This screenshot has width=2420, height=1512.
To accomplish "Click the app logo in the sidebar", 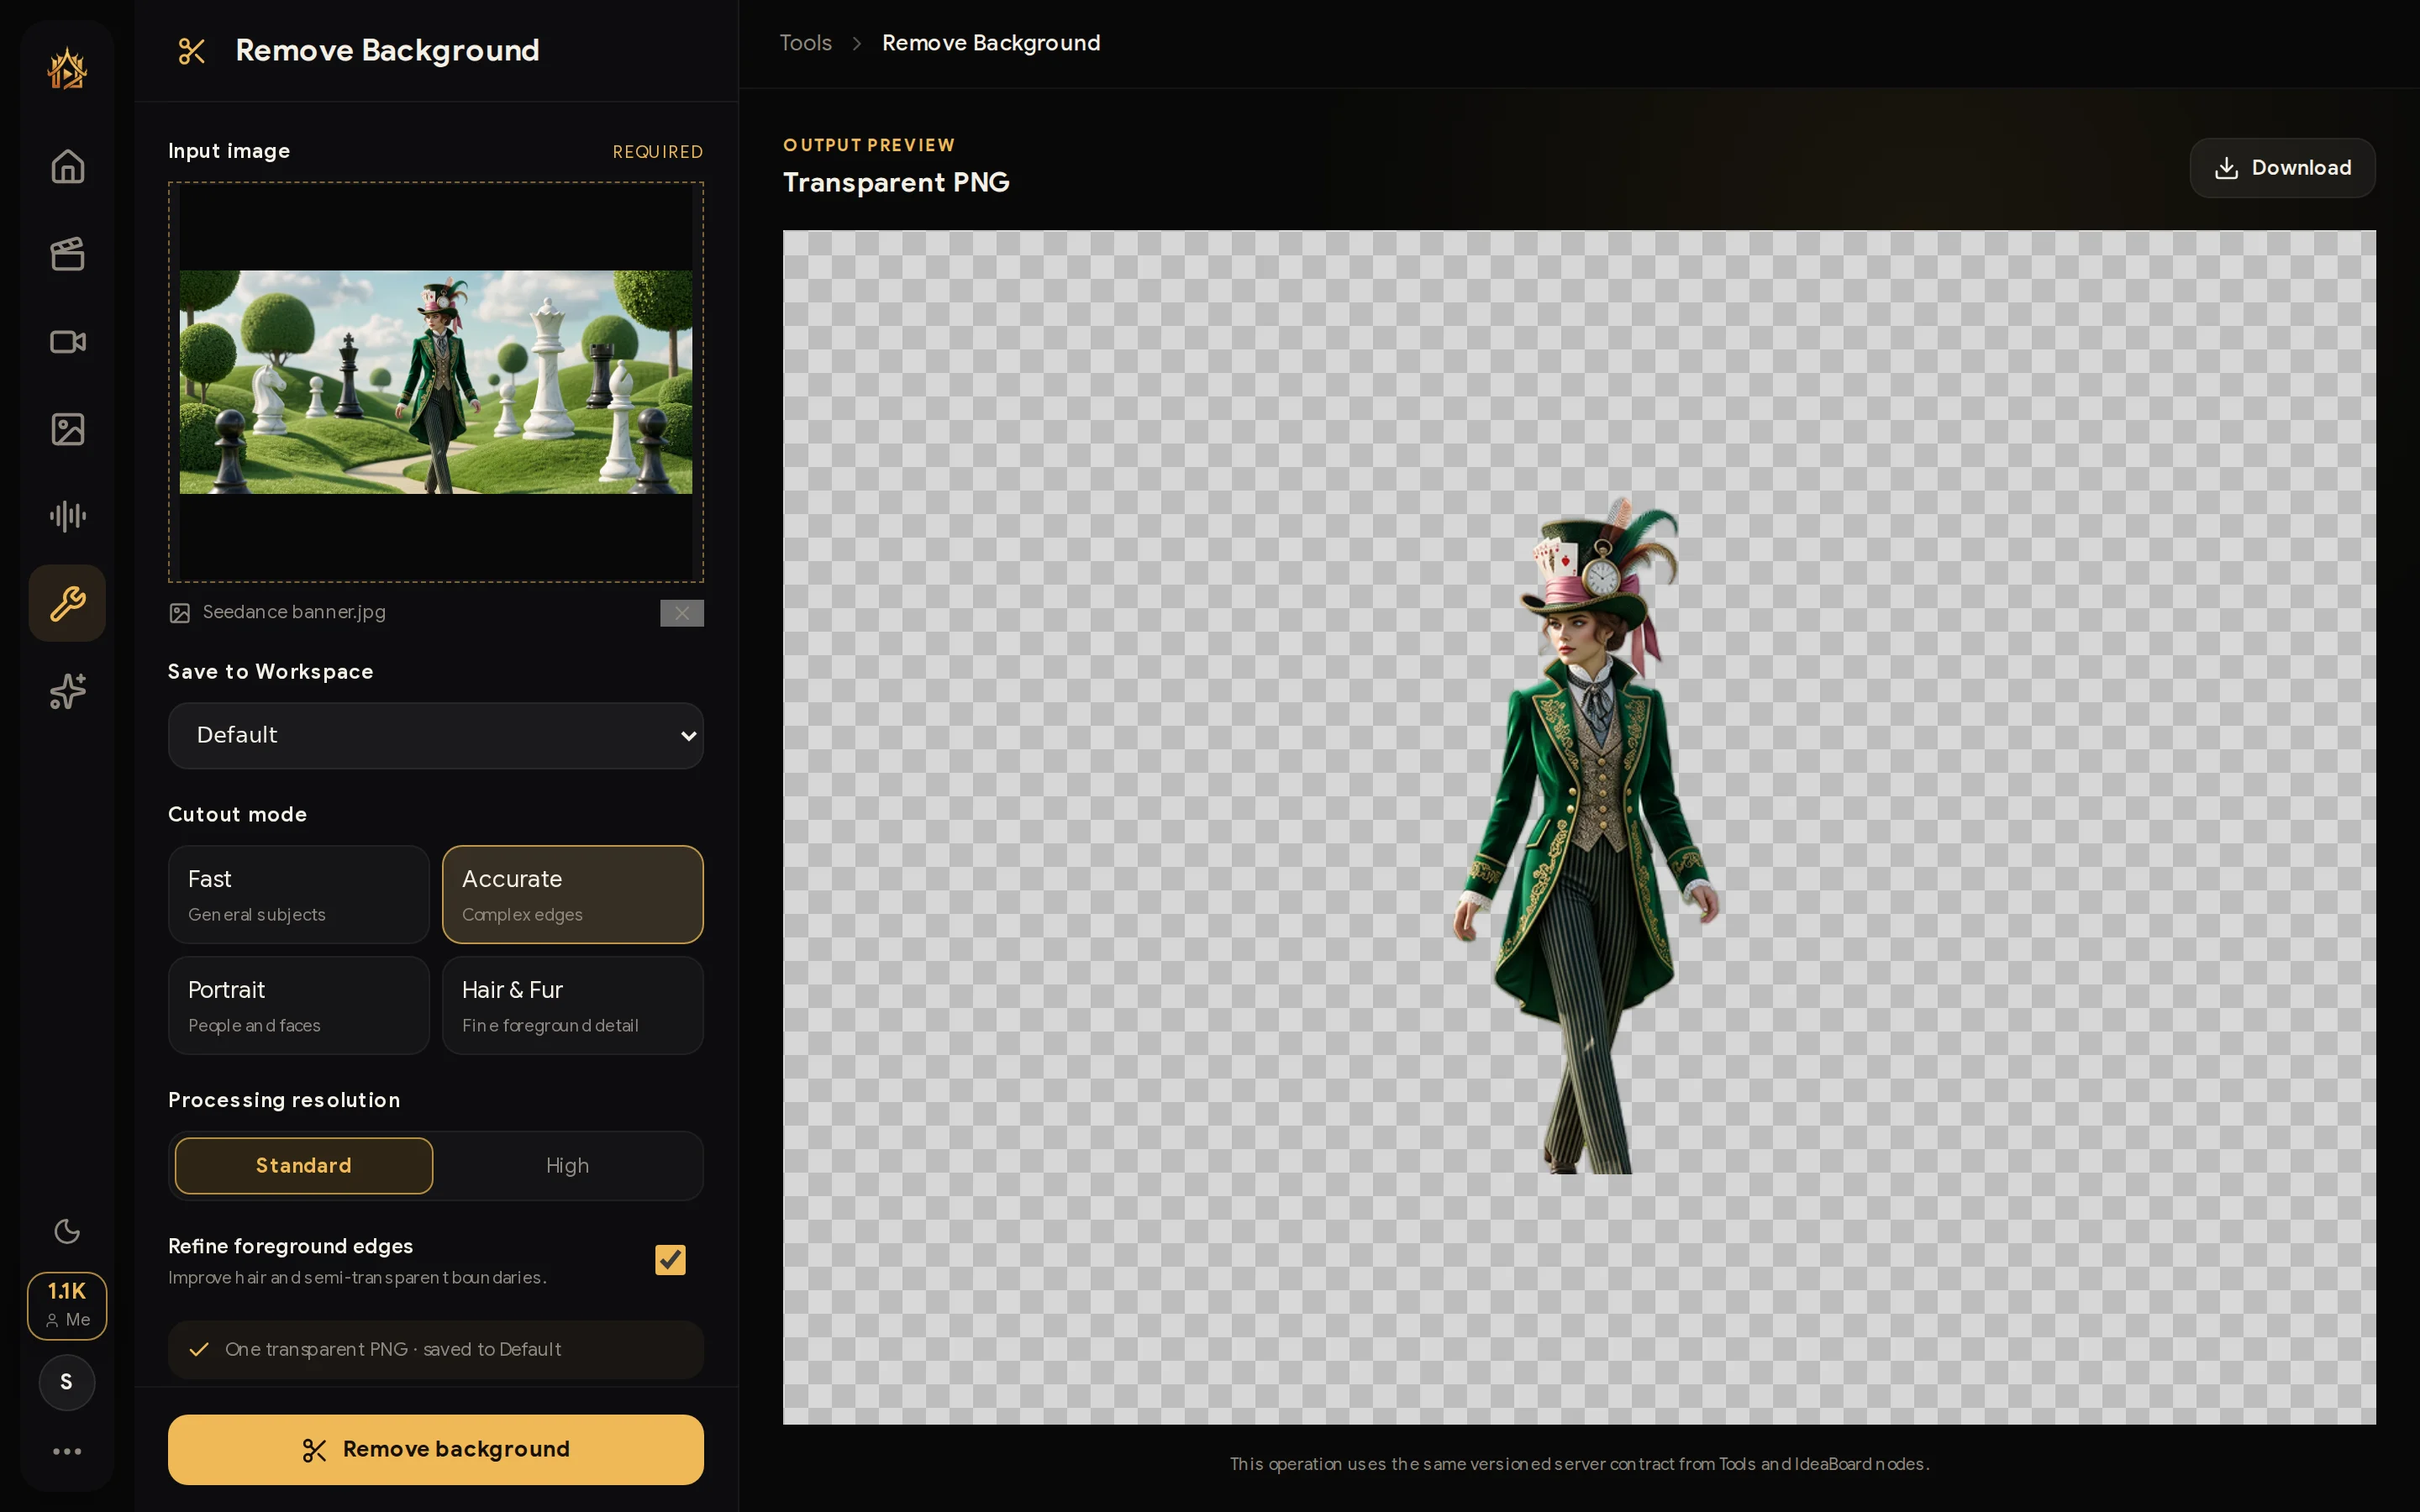I will tap(67, 69).
